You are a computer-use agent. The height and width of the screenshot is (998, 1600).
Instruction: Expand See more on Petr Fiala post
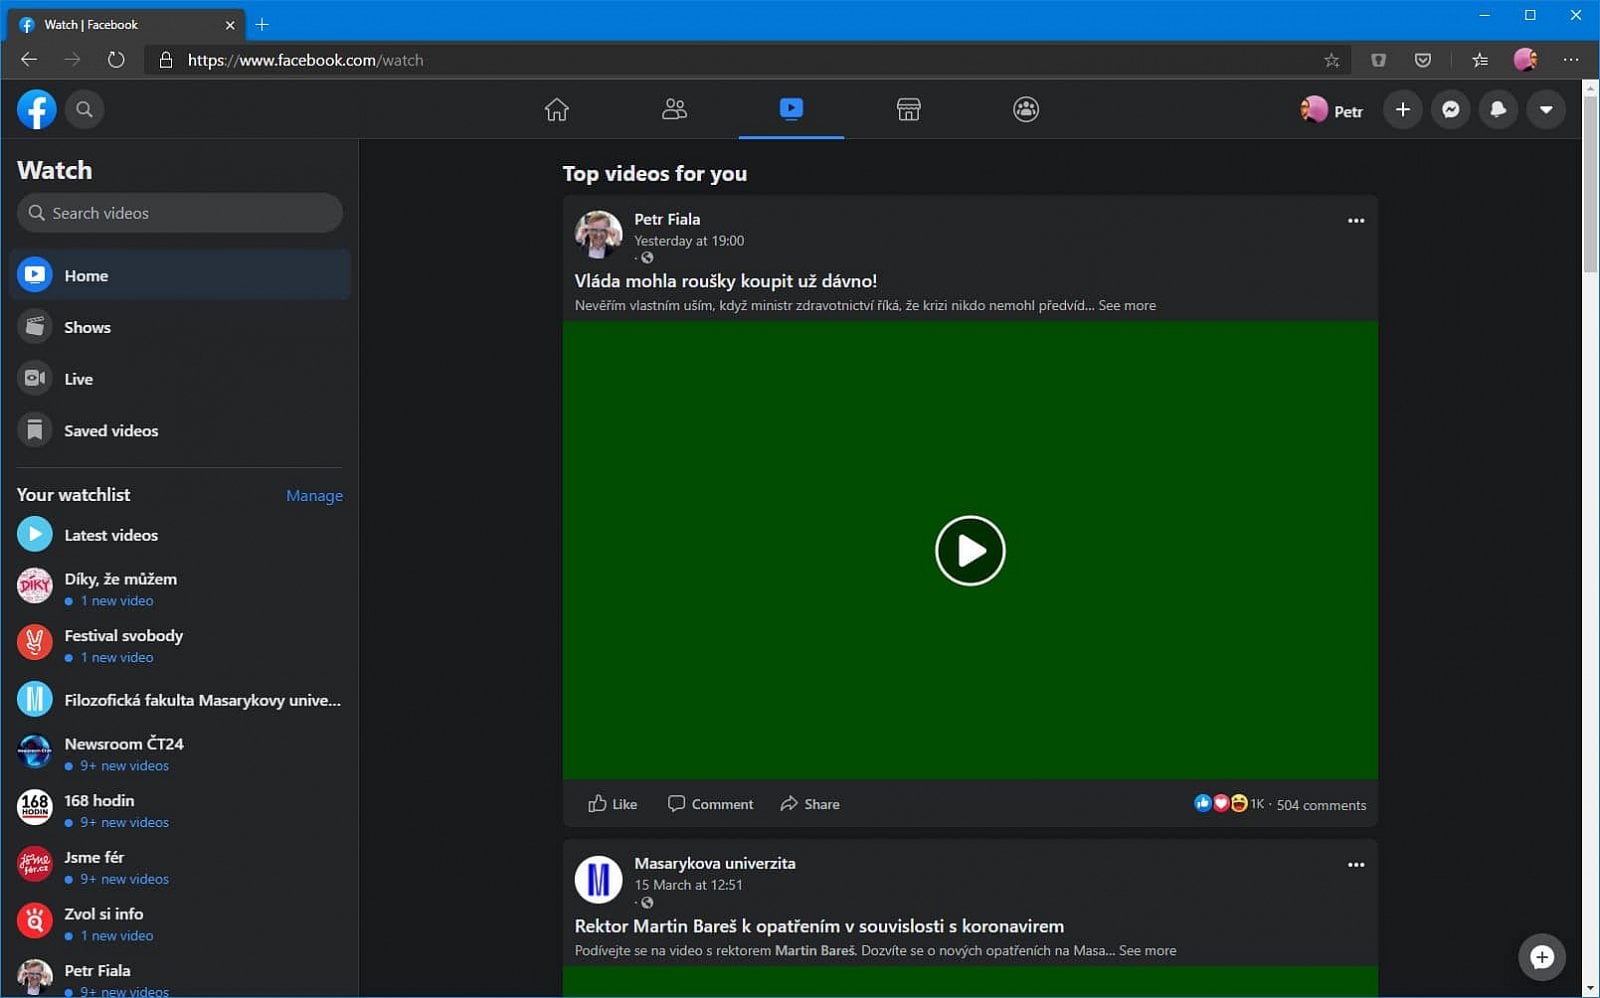coord(1127,306)
